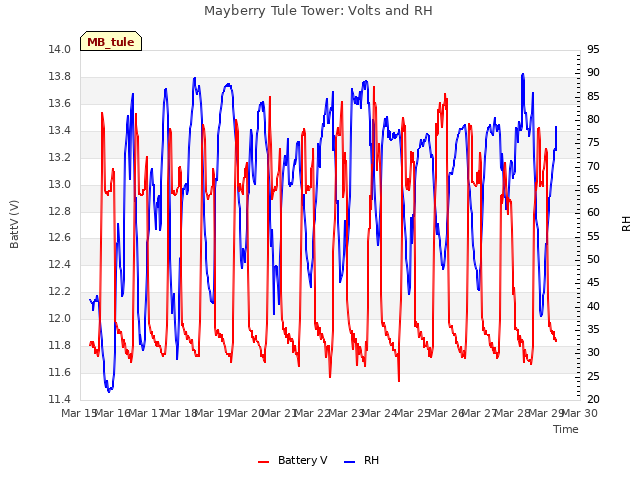Click the blue RH legend swatch
The image size is (640, 480).
350,461
